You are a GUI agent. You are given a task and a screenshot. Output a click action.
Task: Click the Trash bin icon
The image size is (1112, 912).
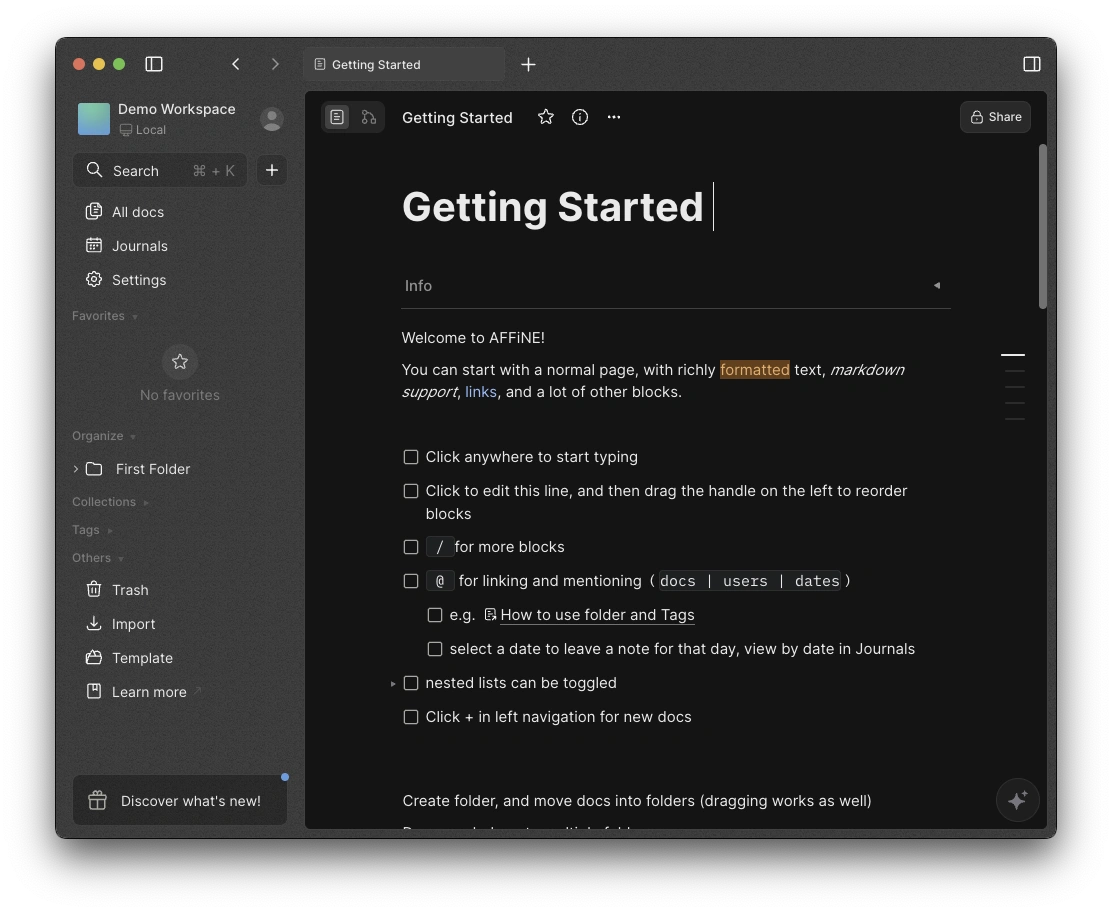[94, 589]
